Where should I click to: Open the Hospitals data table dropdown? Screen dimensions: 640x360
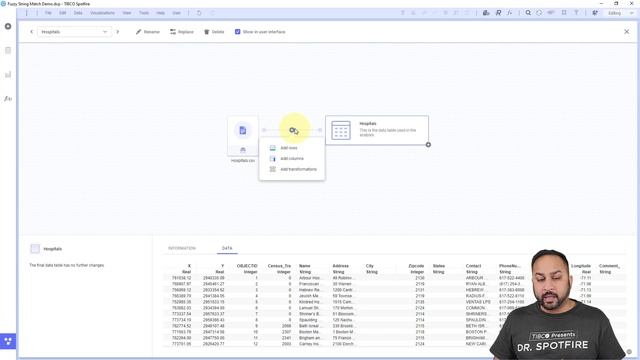pos(74,32)
